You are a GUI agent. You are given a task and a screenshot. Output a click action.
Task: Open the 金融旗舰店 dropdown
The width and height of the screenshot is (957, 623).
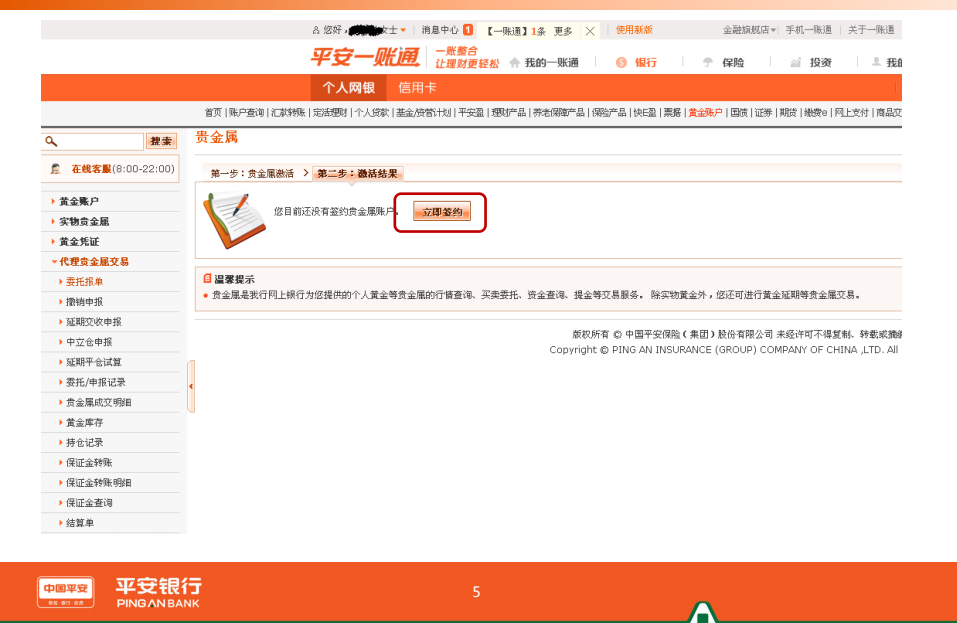click(749, 29)
